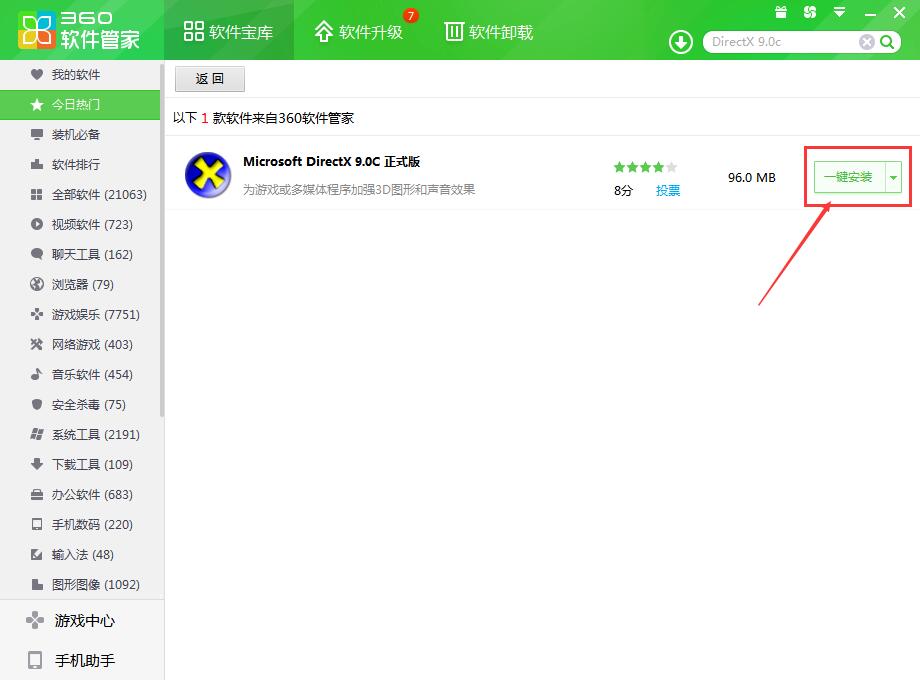Viewport: 920px width, 680px height.
Task: Open 浏览器 (79) category
Action: [x=80, y=285]
